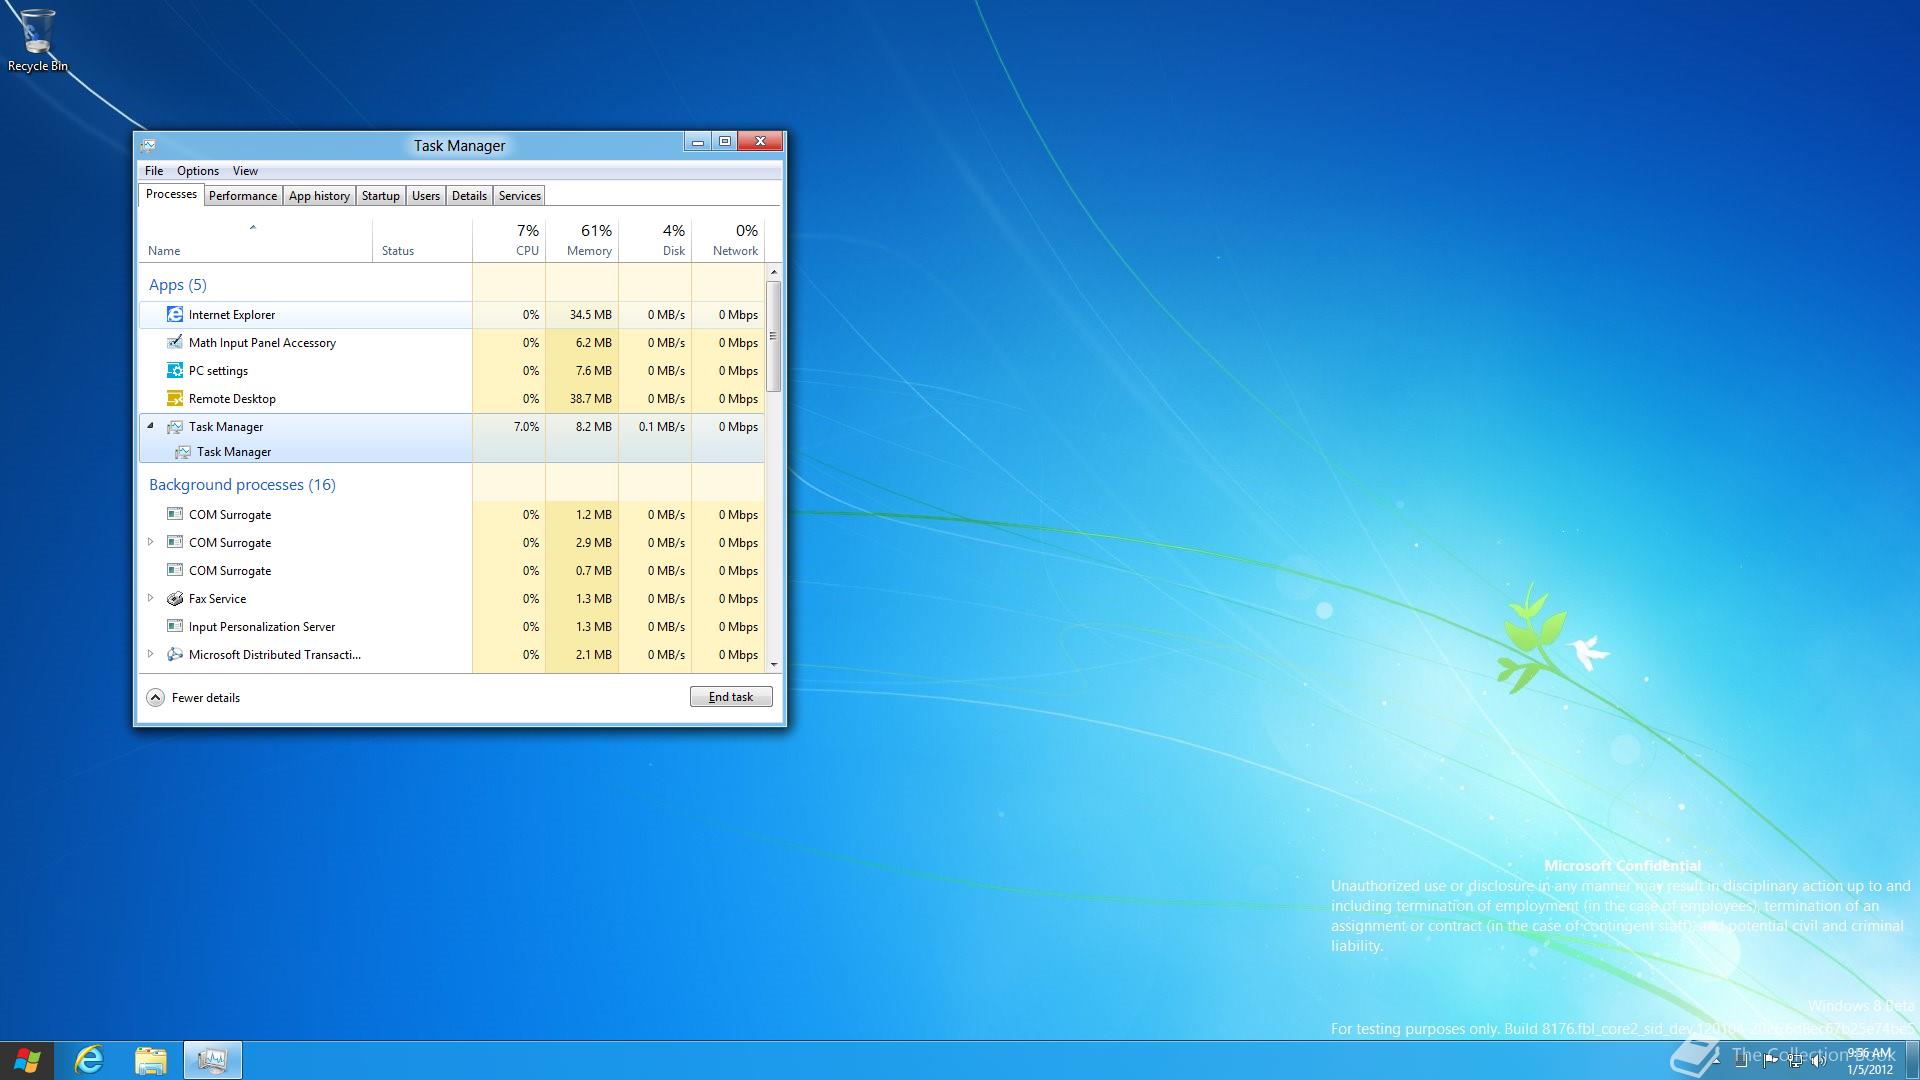Show hidden tray icons arrow
Viewport: 1920px width, 1080px height.
click(x=1716, y=1061)
